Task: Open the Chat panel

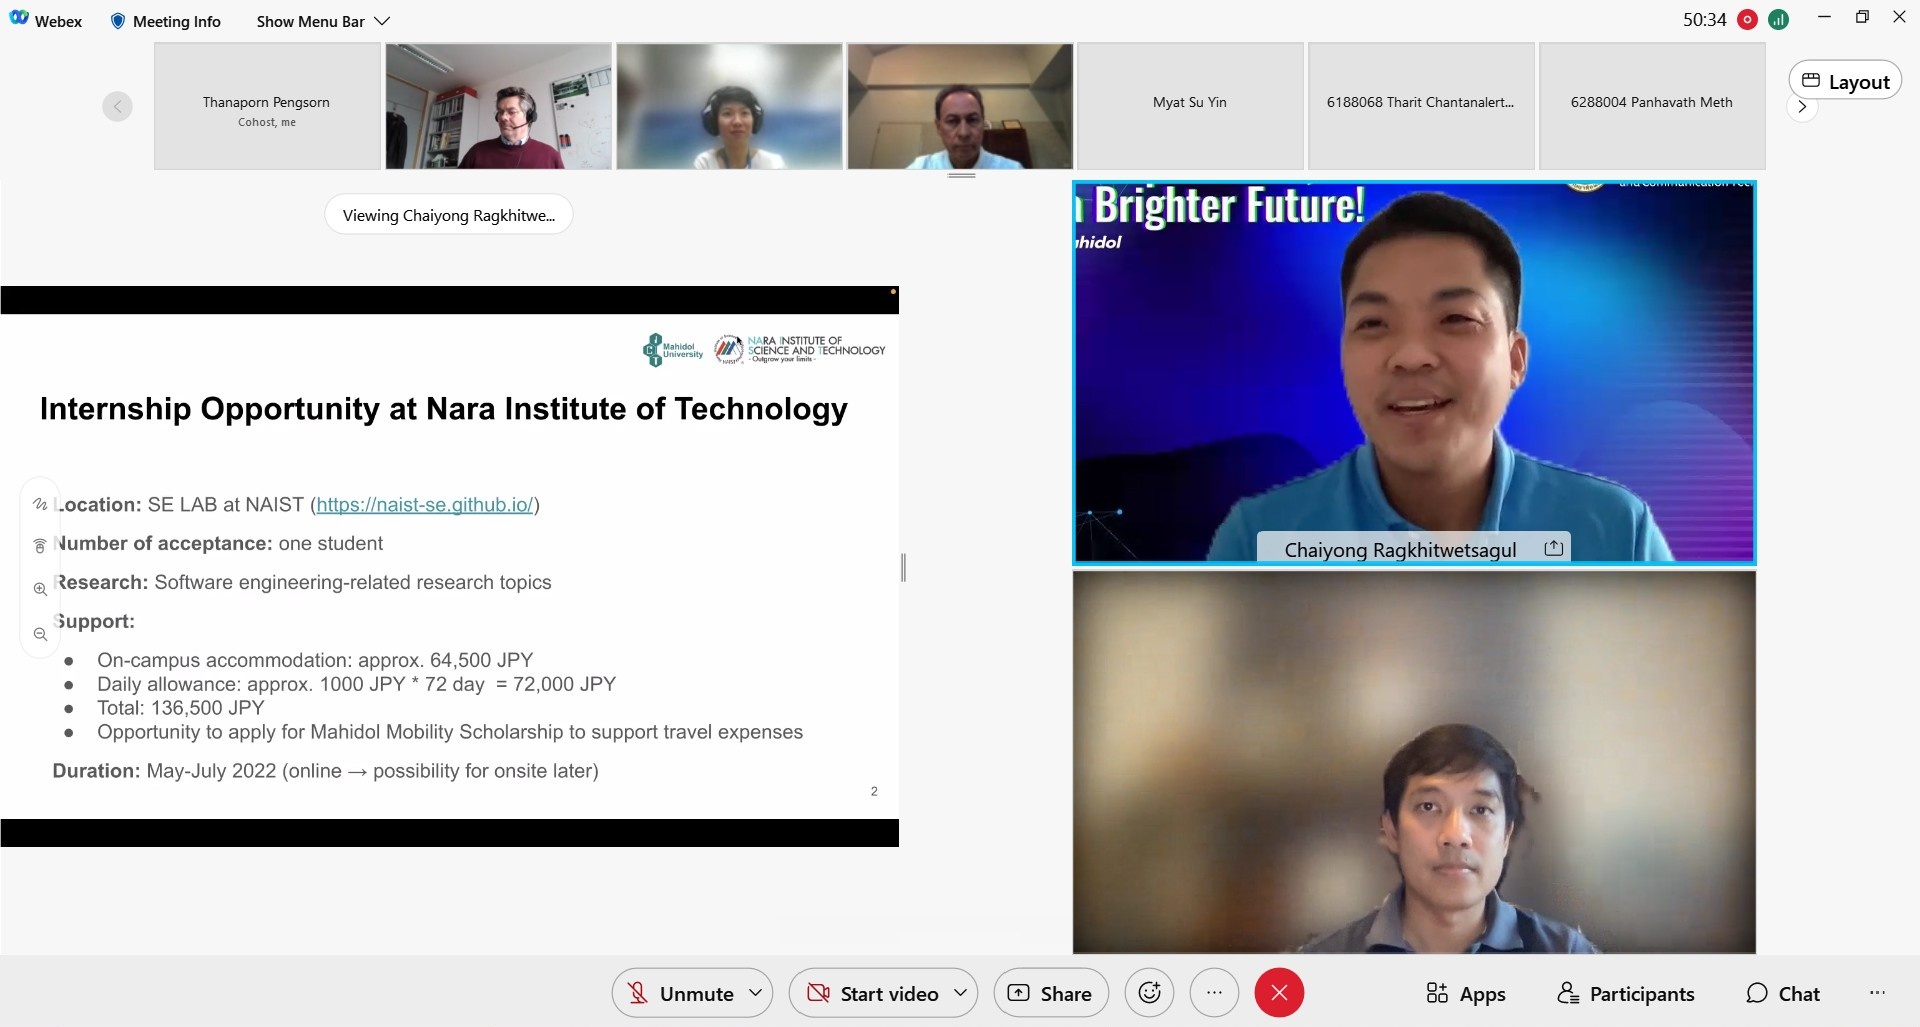Action: tap(1783, 994)
